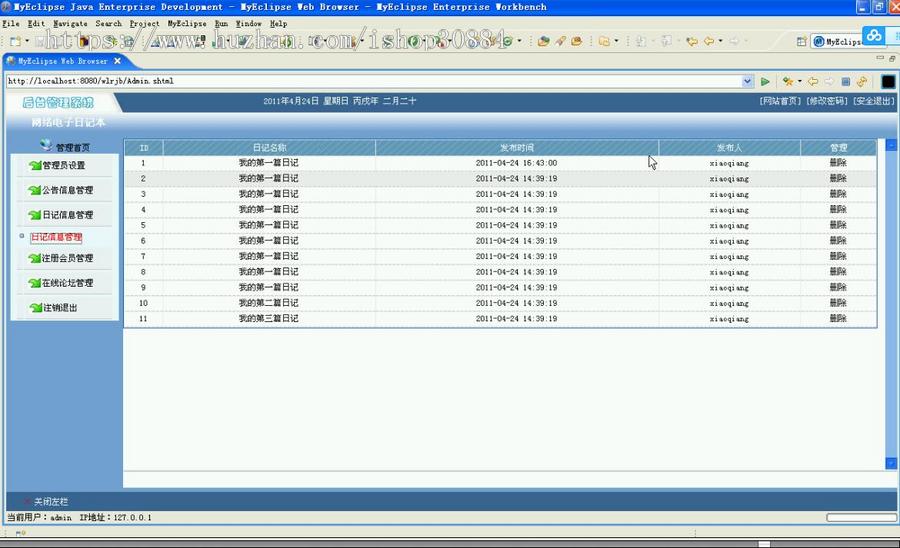Screen dimensions: 900x548
Task: Click the browser favorites star icon
Action: [788, 81]
